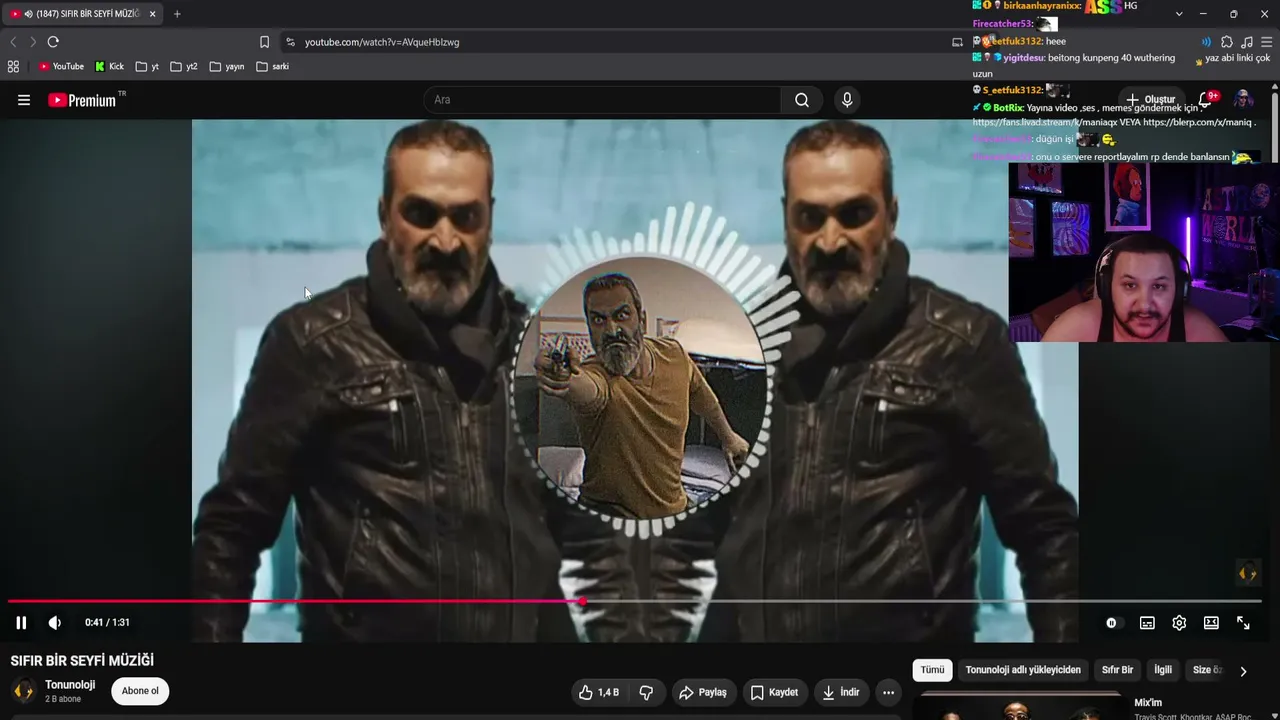The image size is (1280, 720).
Task: Go forward in the browser
Action: pyautogui.click(x=32, y=42)
